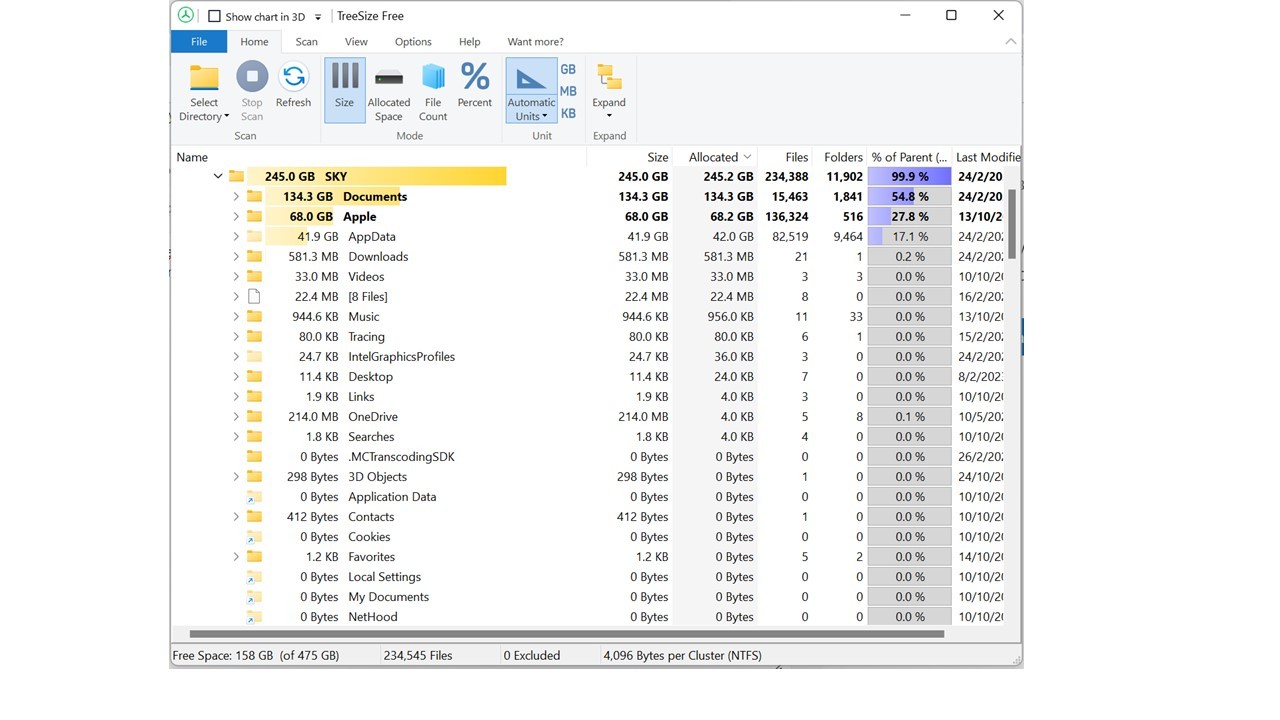Open the Select Directory tool

coord(204,90)
